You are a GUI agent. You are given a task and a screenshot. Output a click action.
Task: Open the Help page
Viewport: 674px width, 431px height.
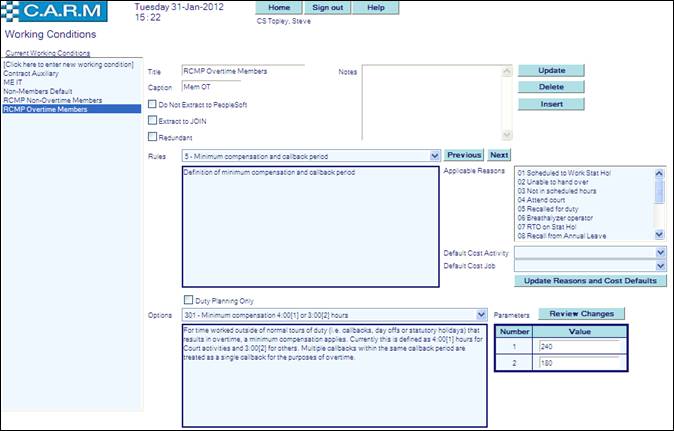376,8
